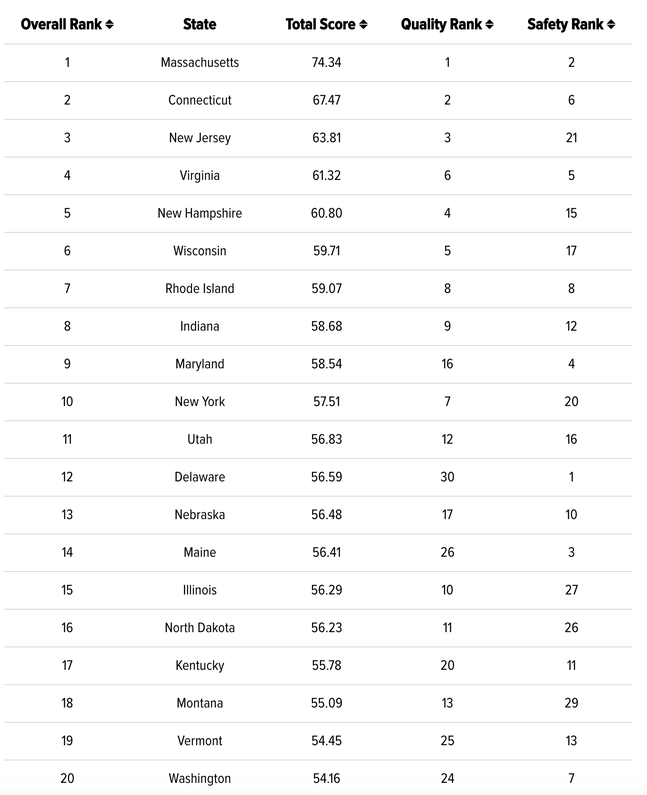The width and height of the screenshot is (647, 795).
Task: Click Maryland's quality rank 16
Action: (x=447, y=364)
